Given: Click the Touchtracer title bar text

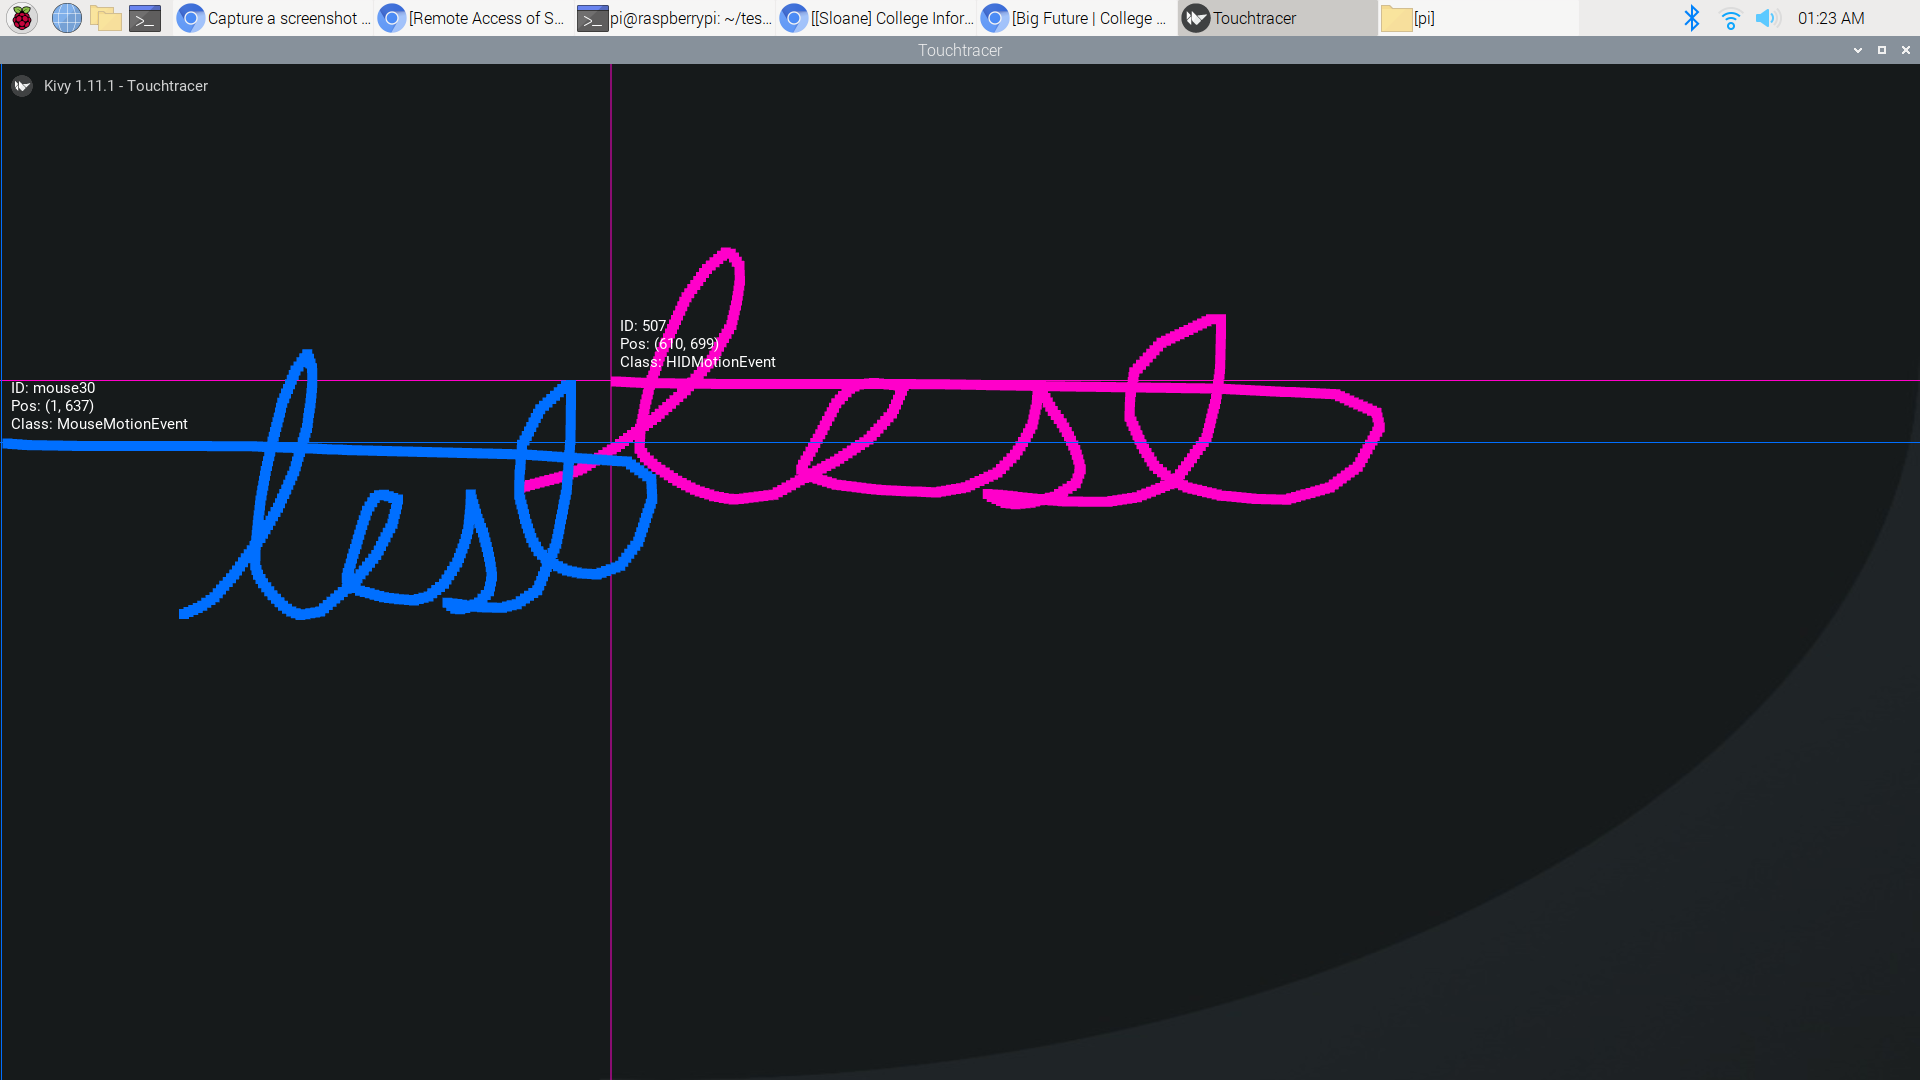Looking at the screenshot, I should click(959, 50).
